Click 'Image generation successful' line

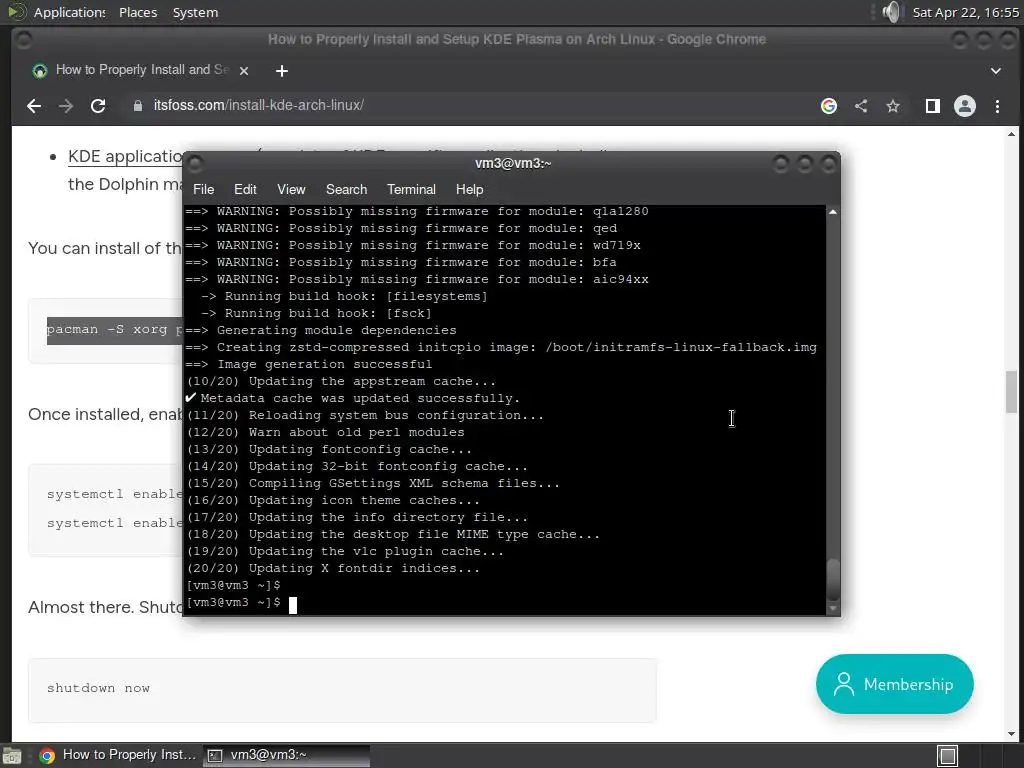point(308,364)
